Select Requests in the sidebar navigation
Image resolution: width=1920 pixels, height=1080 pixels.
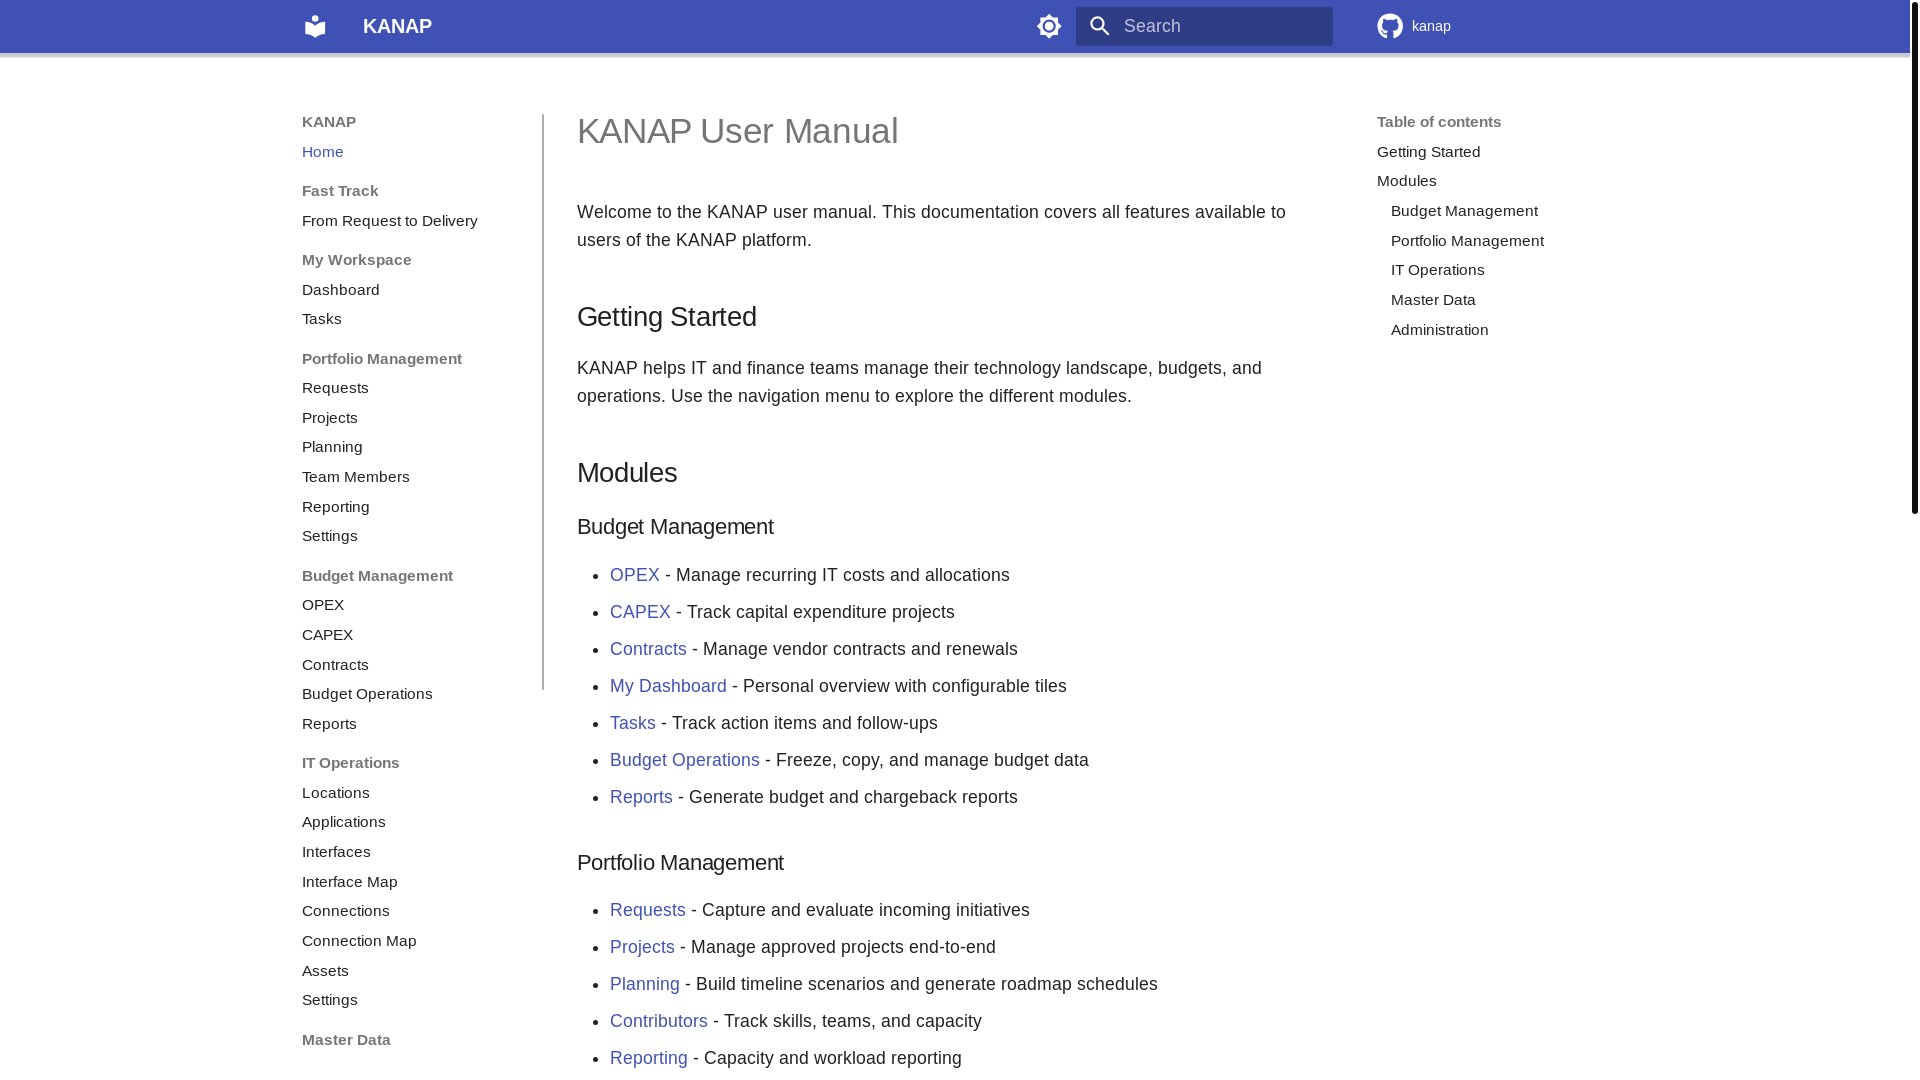[335, 388]
